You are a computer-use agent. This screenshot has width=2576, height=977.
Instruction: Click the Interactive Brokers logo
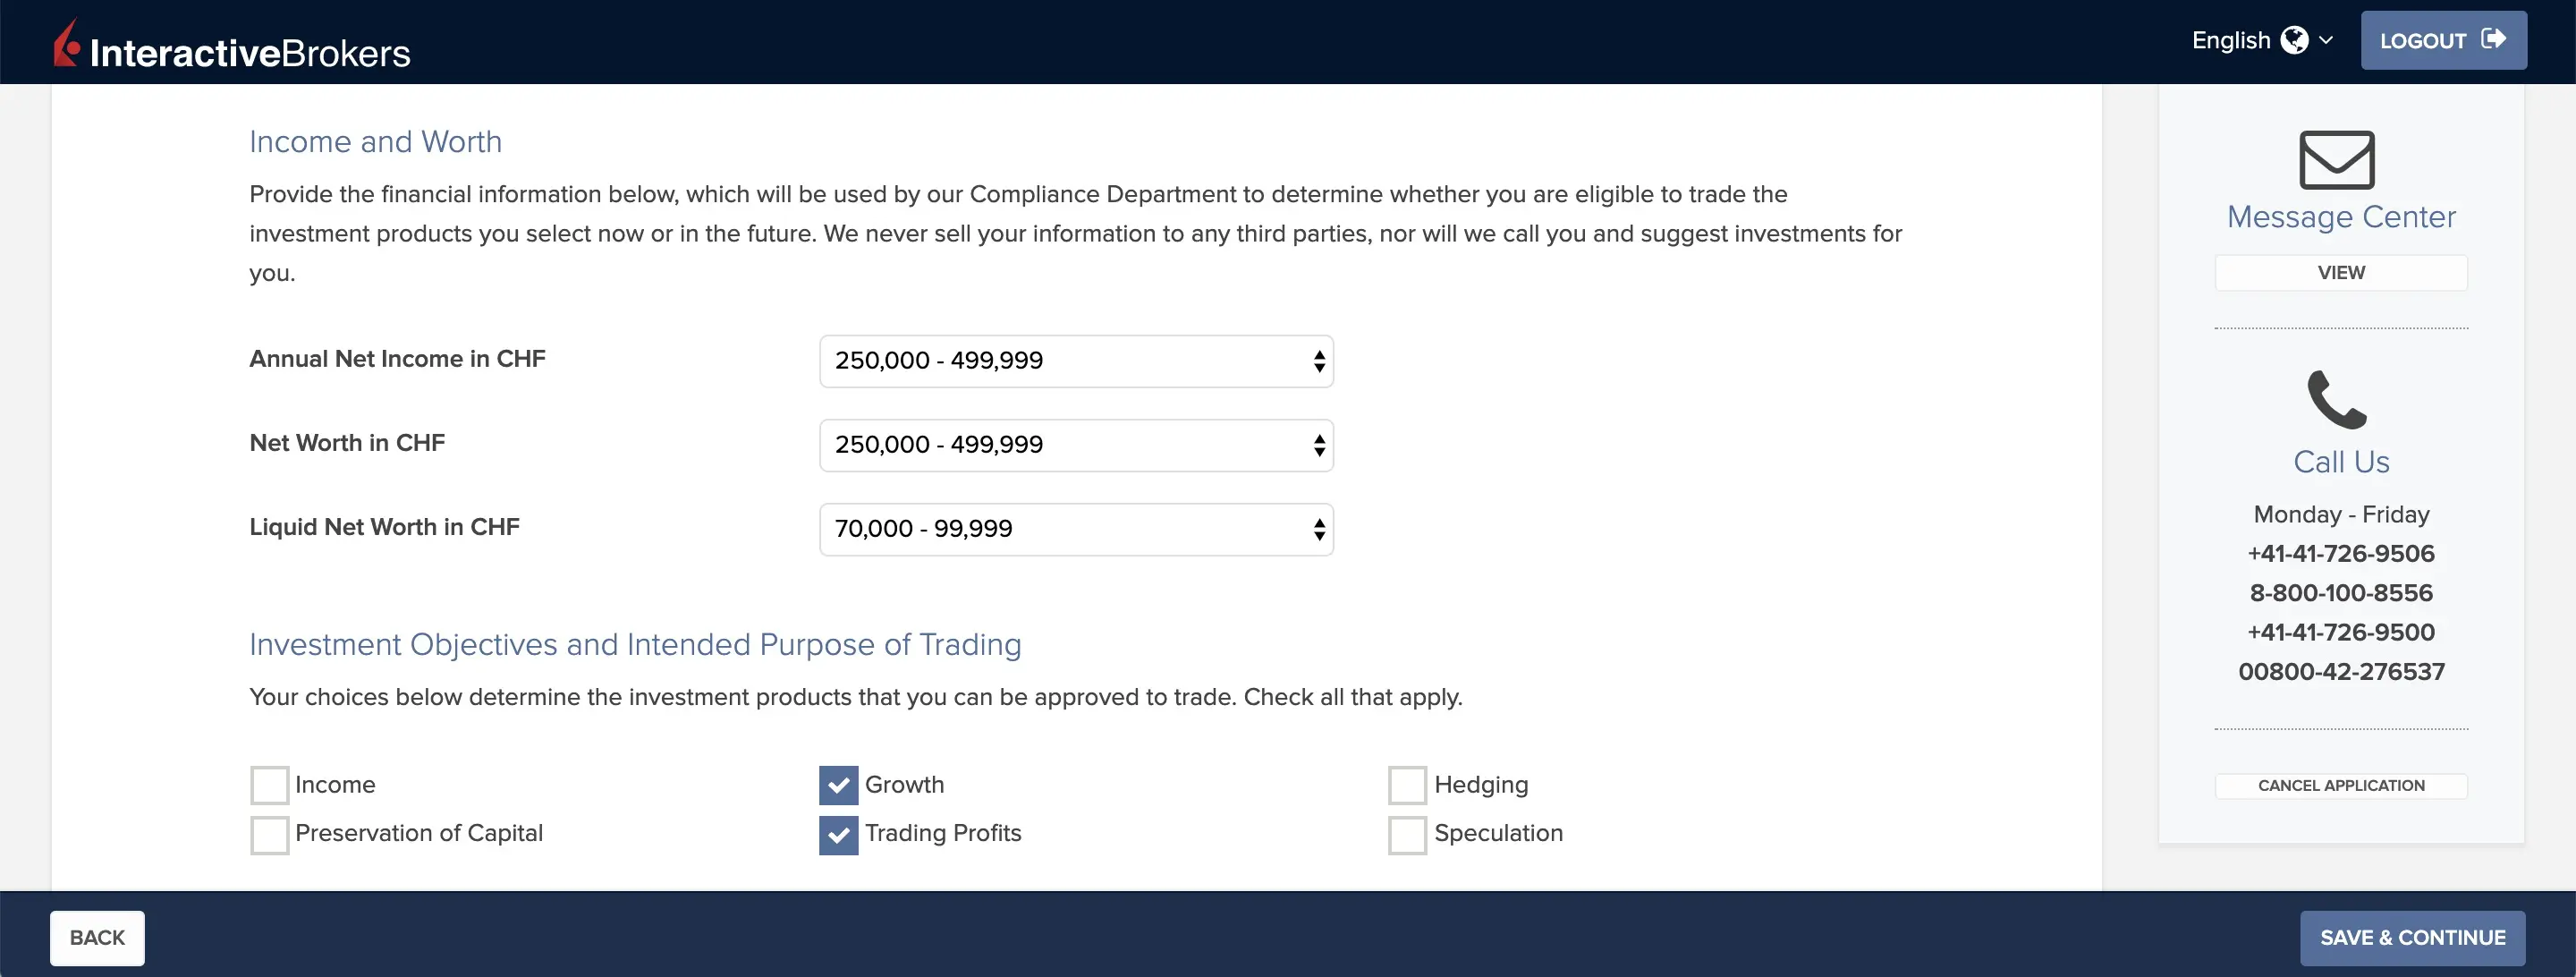(232, 45)
